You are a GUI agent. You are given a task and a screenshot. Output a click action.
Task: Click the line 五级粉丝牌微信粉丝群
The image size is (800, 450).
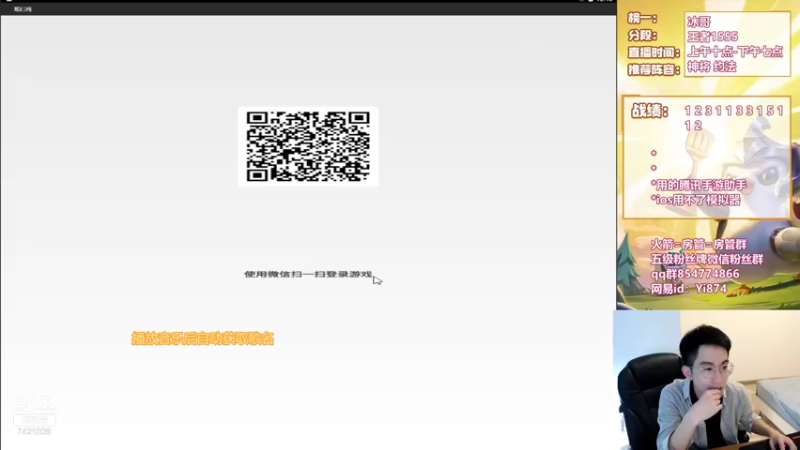coord(707,259)
